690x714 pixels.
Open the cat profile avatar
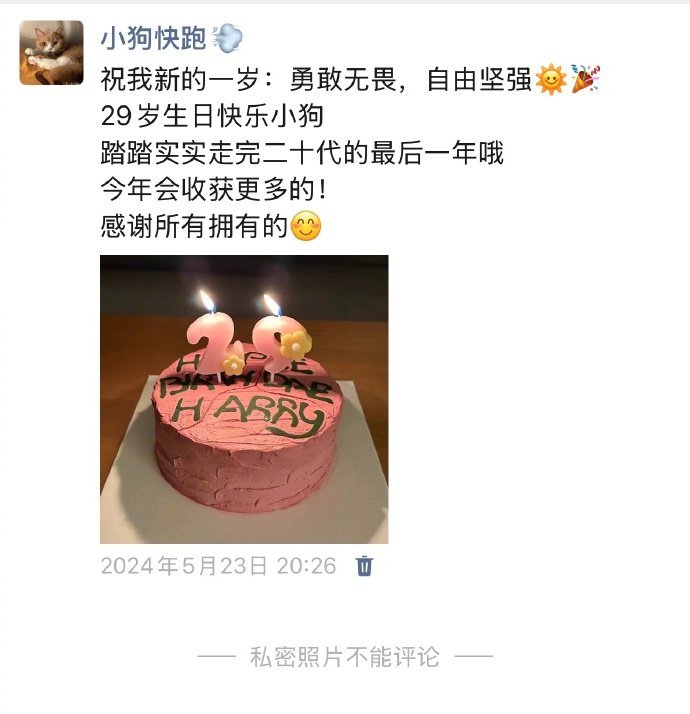click(x=51, y=52)
